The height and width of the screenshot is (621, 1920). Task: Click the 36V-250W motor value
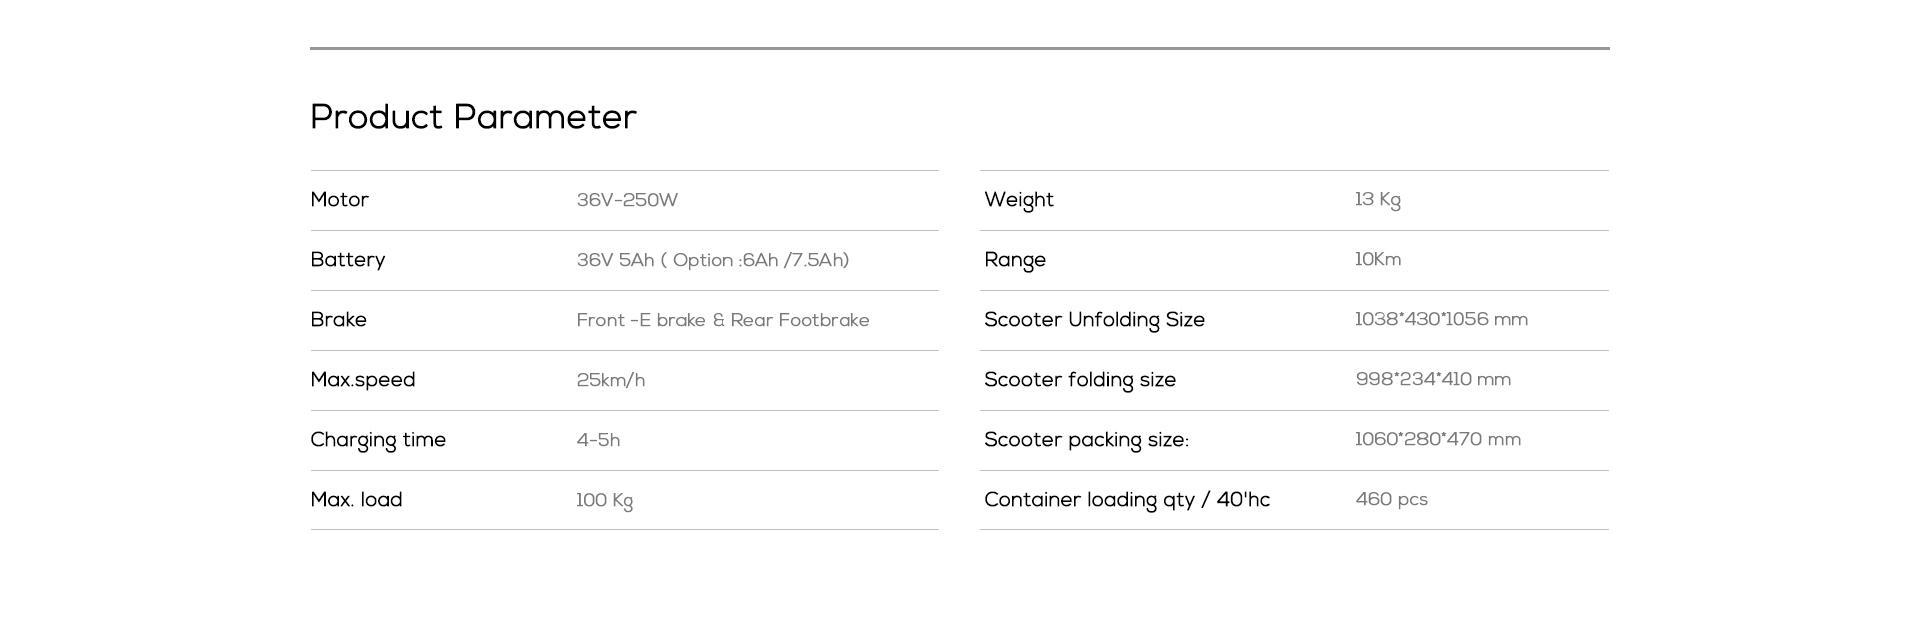click(x=627, y=200)
